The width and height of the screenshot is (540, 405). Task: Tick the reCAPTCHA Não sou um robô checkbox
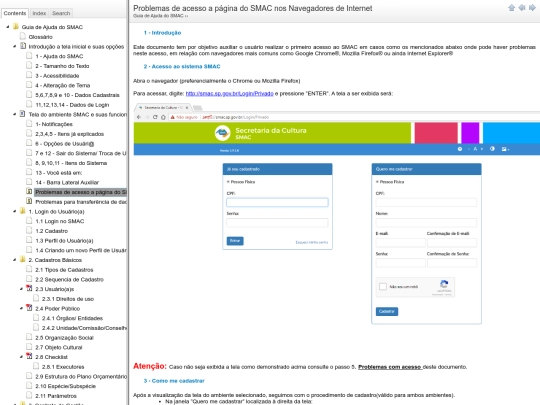(383, 287)
